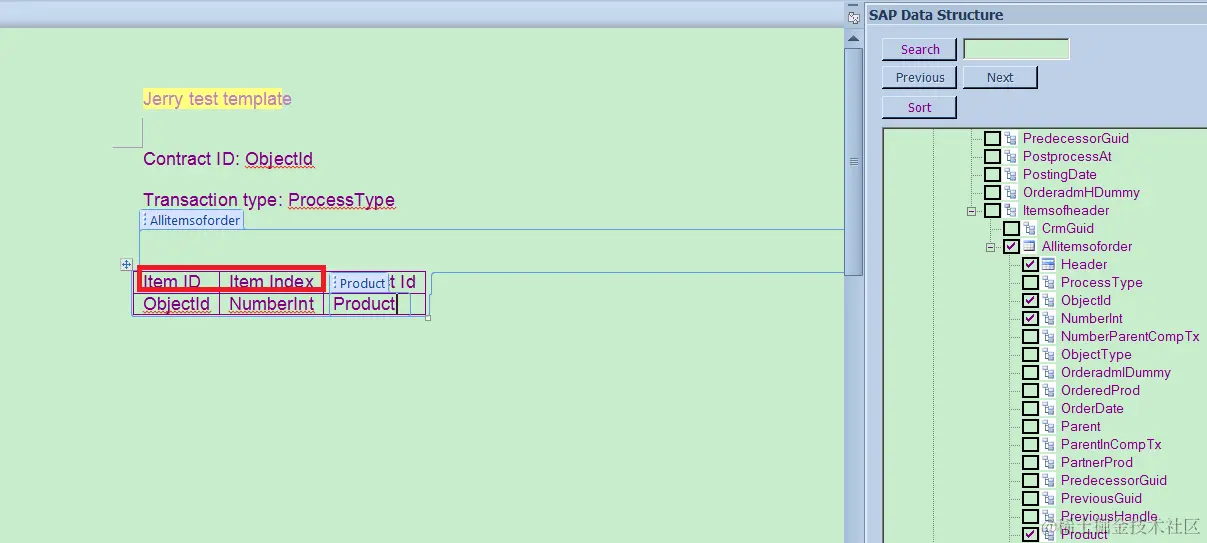Tick the PostingDate checkbox
The height and width of the screenshot is (543, 1207).
[992, 174]
